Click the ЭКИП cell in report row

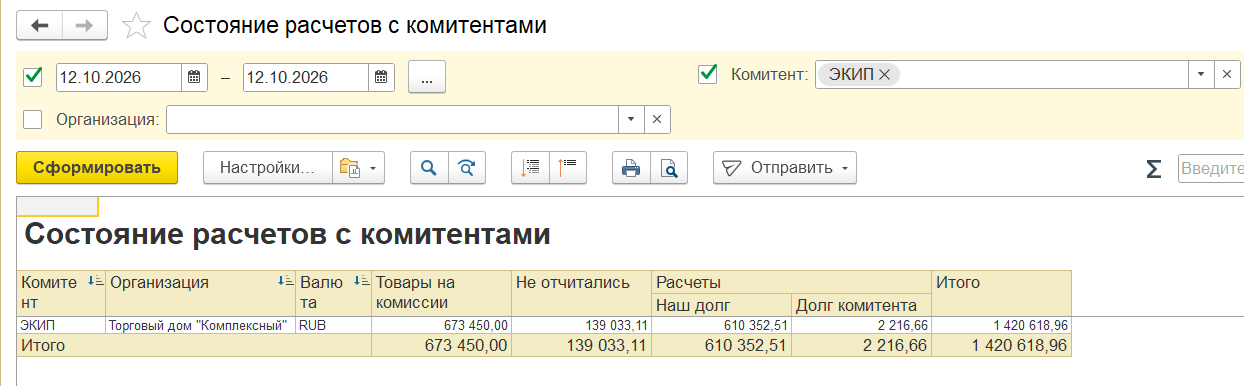click(62, 325)
